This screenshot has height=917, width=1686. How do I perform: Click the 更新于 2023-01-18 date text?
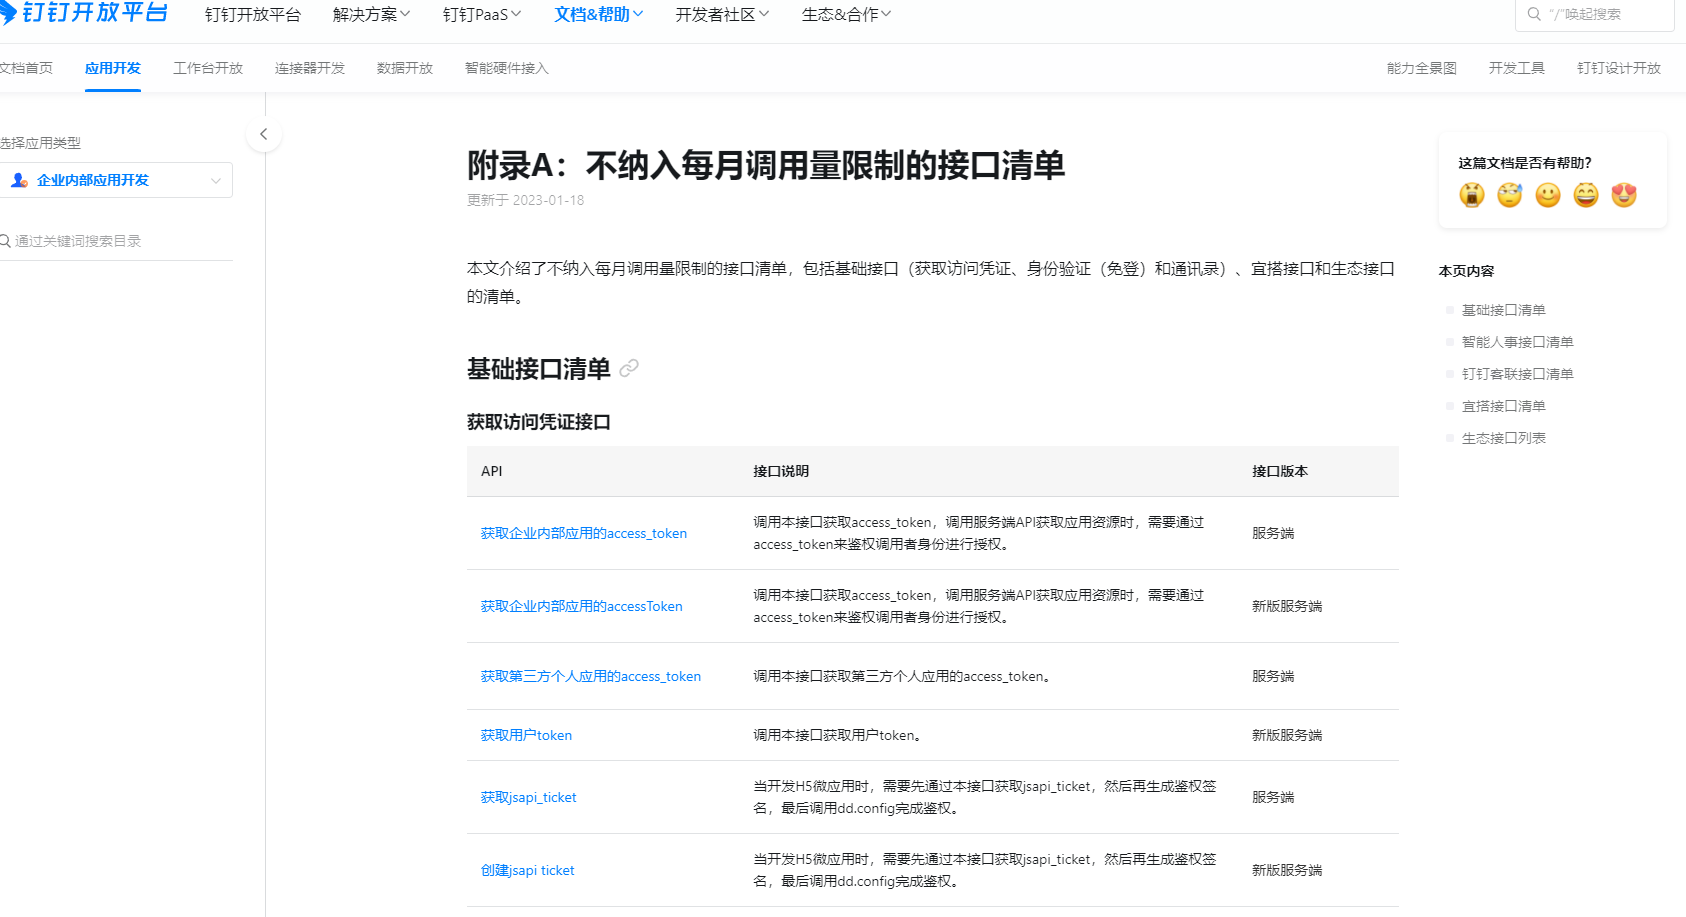526,200
